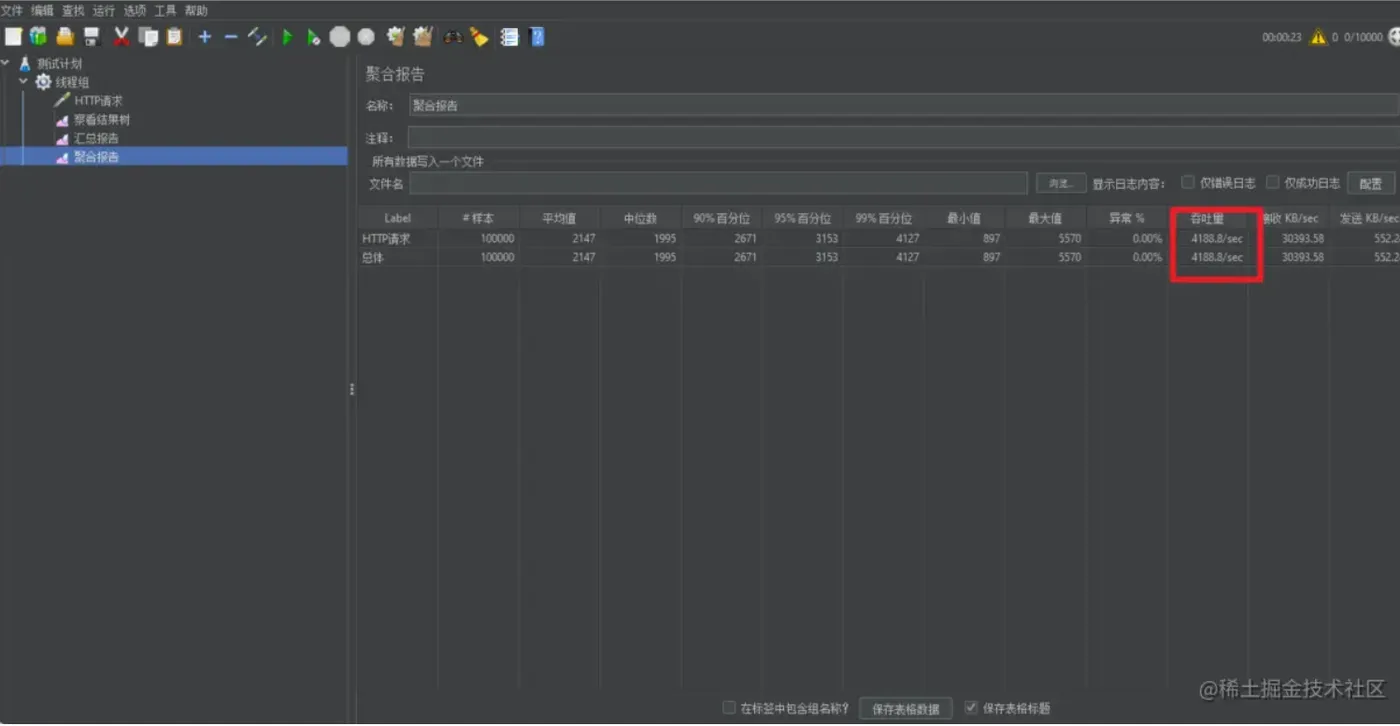
Task: Click the 90% 百分位 column header
Action: [721, 218]
